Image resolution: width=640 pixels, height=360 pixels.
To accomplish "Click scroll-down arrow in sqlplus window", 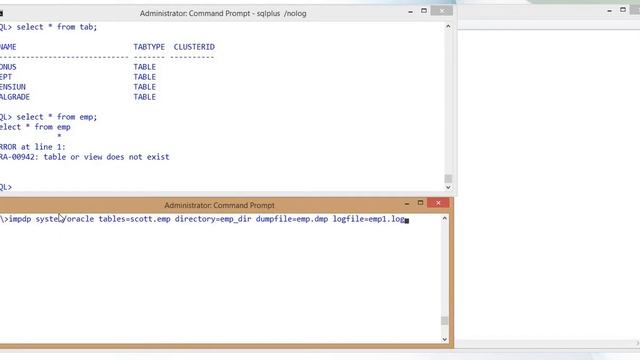I will (x=448, y=187).
